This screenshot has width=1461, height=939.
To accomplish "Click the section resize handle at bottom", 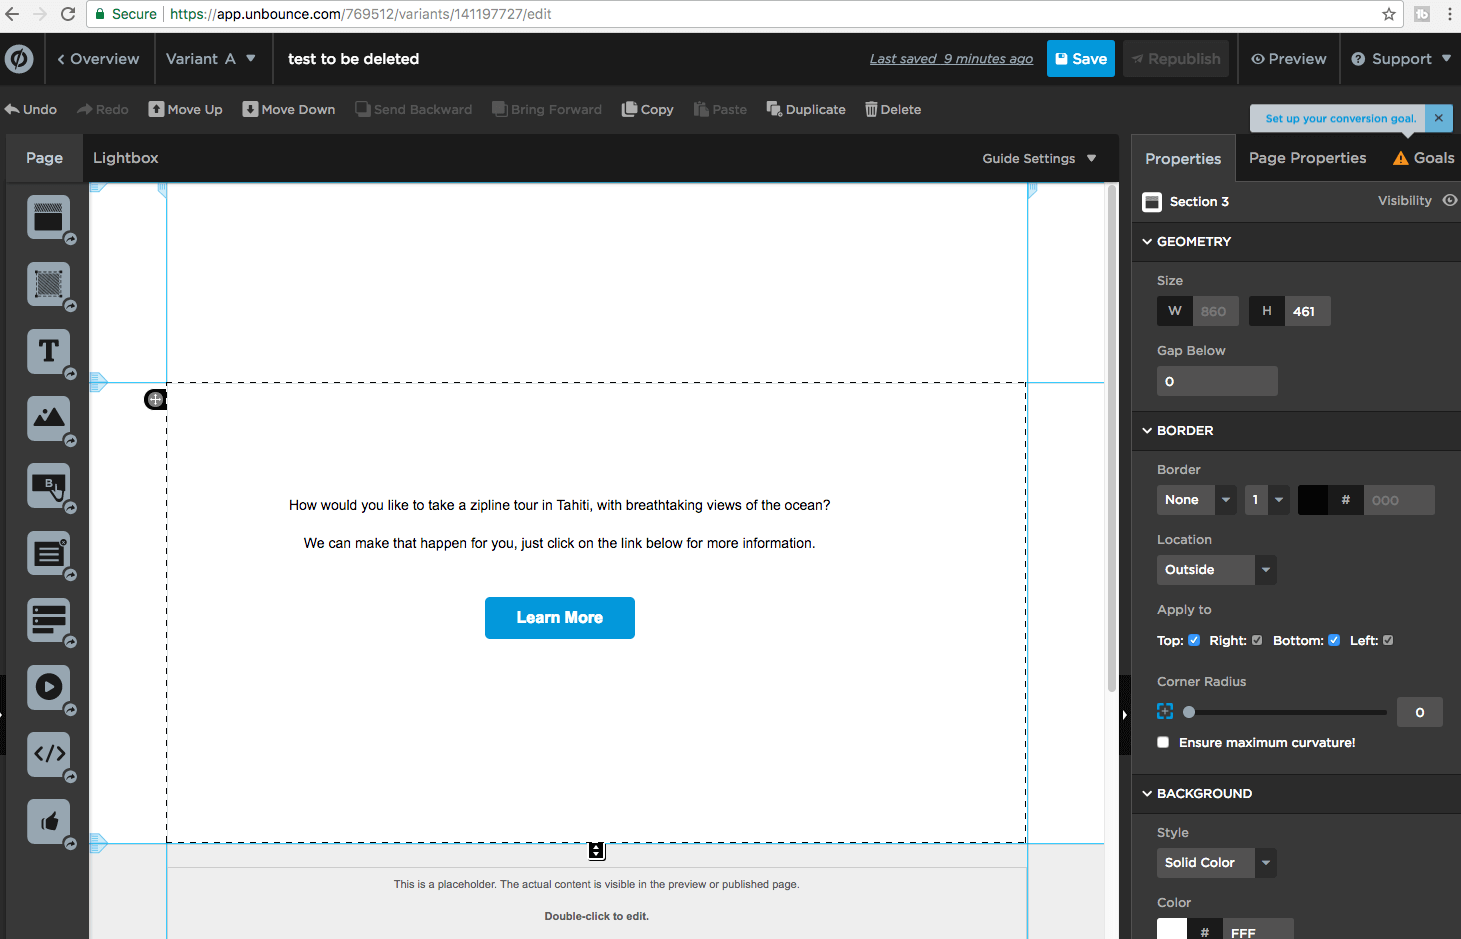I will click(596, 851).
